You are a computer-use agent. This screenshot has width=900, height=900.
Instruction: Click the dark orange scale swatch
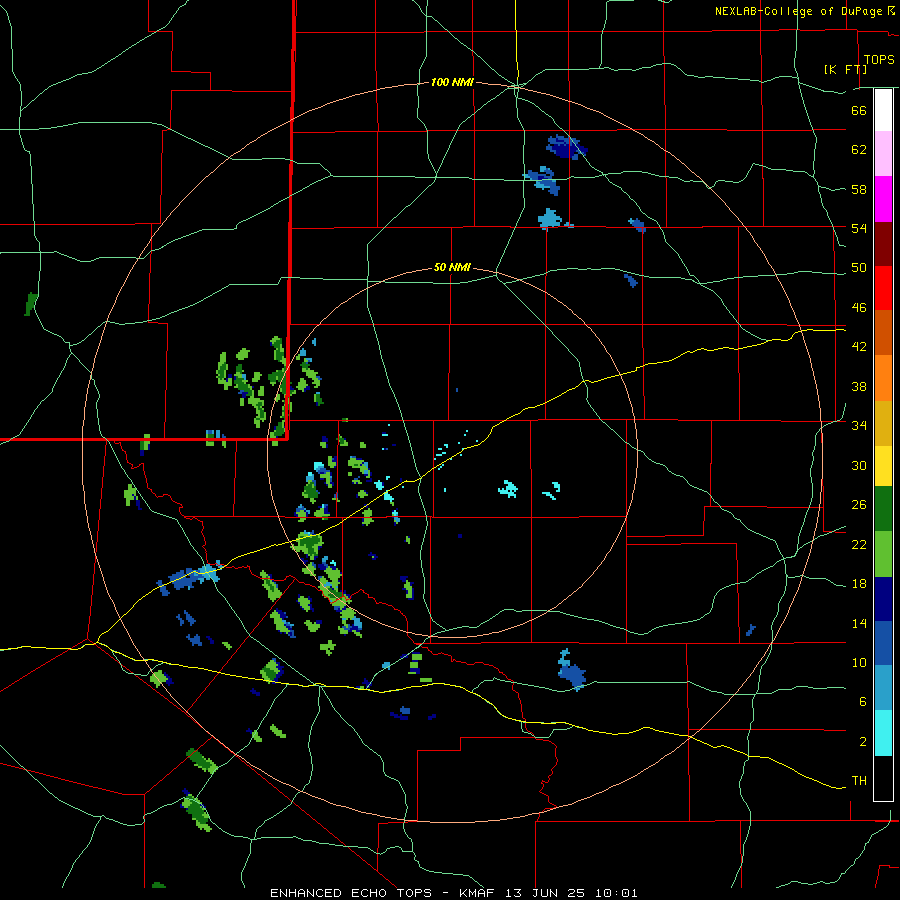(883, 332)
